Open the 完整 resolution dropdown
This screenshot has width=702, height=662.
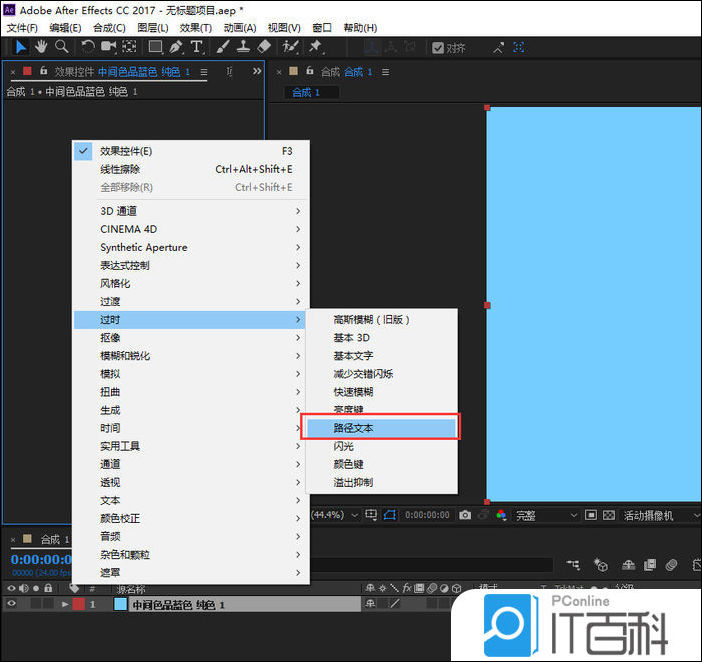pos(546,515)
